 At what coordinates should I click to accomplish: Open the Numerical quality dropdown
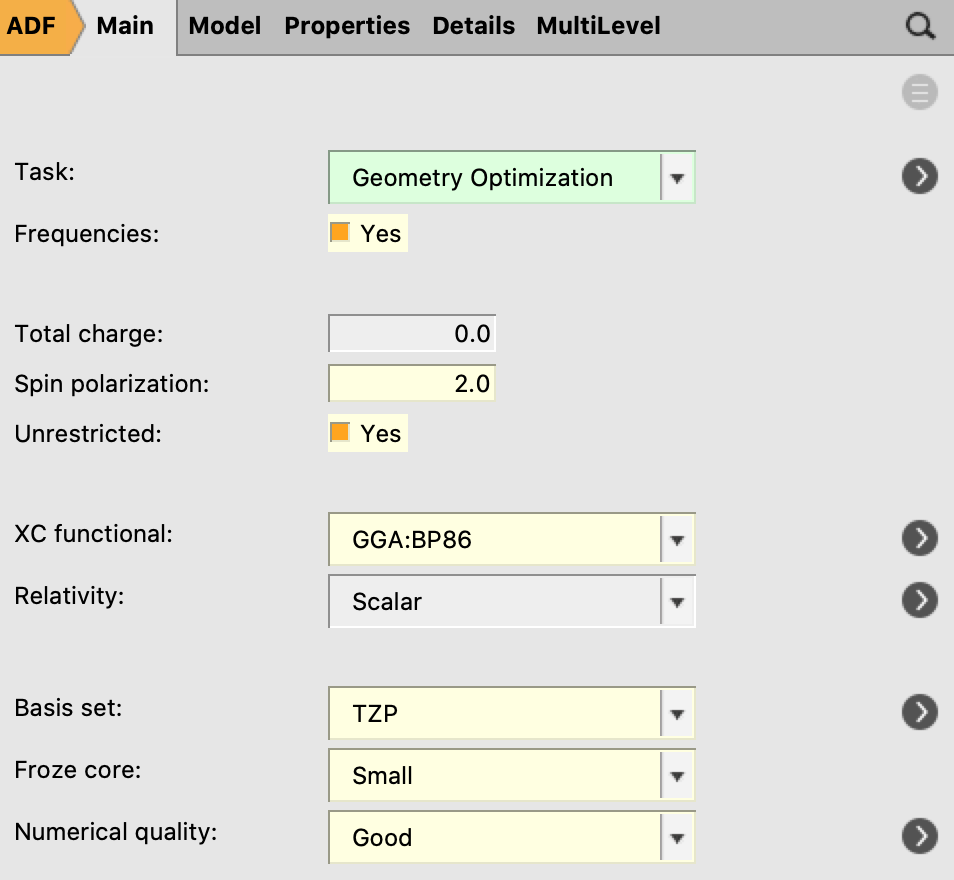(677, 838)
